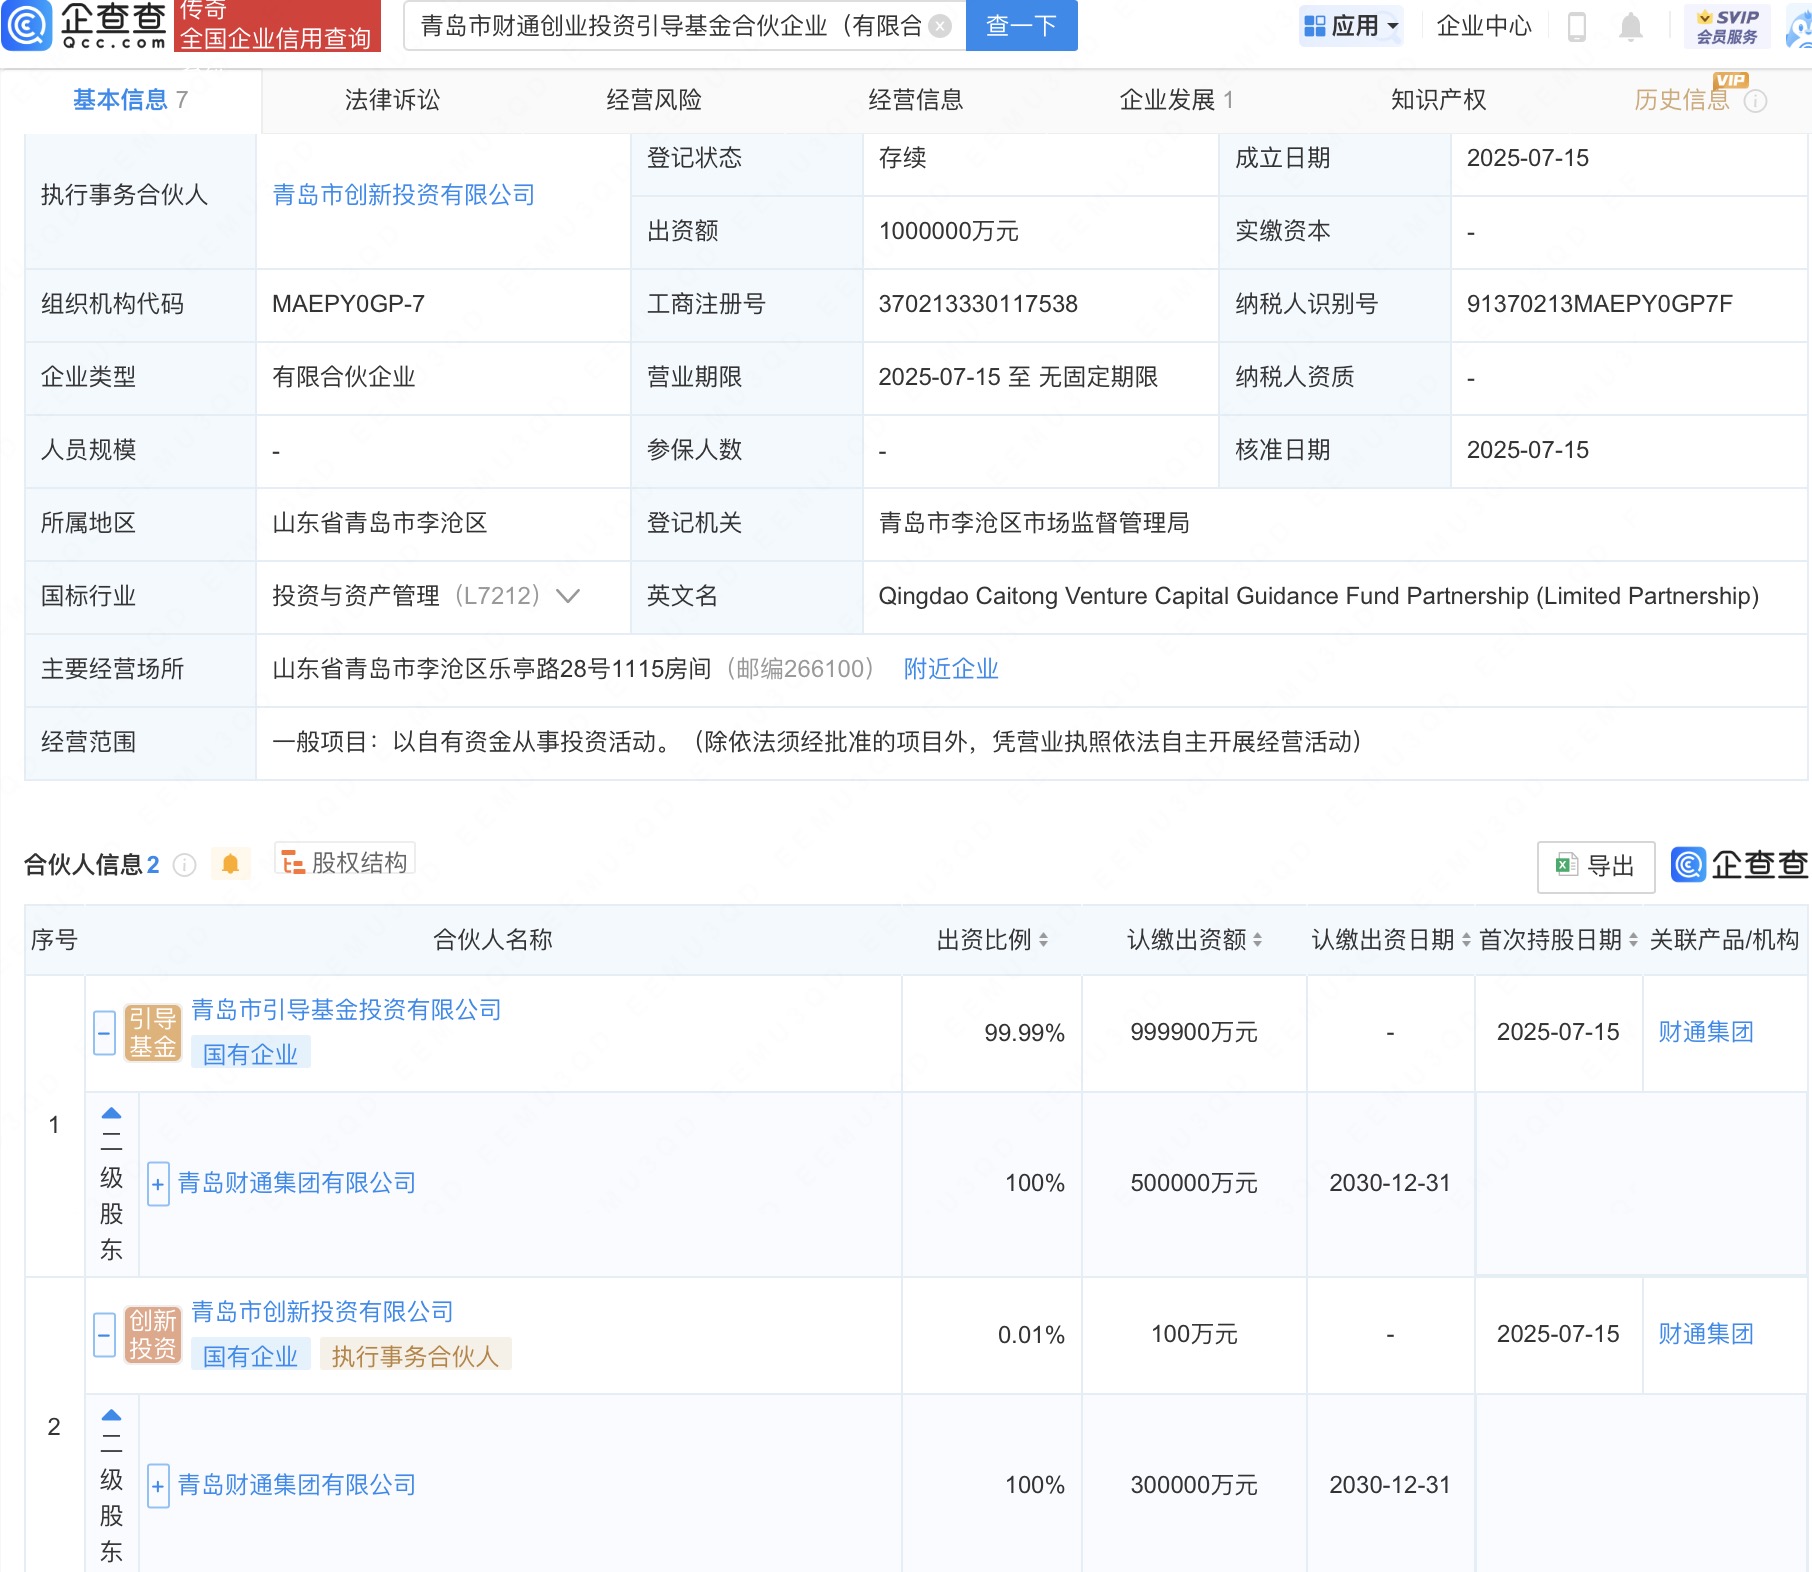Open the 应用 dropdown menu

[x=1351, y=26]
